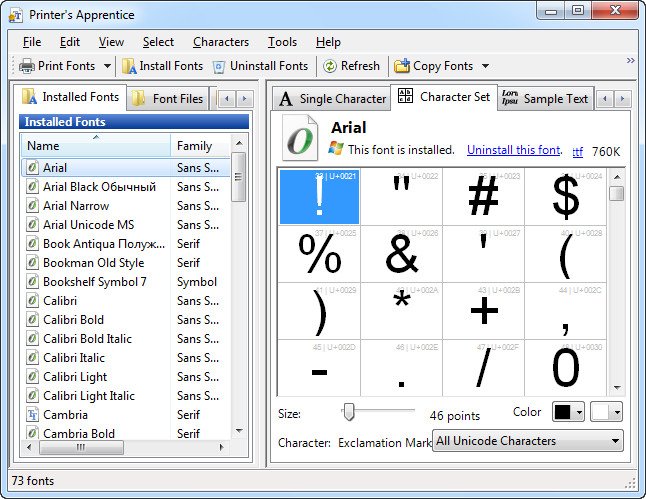Click the Calibri Light Italic font icon

(x=32, y=395)
